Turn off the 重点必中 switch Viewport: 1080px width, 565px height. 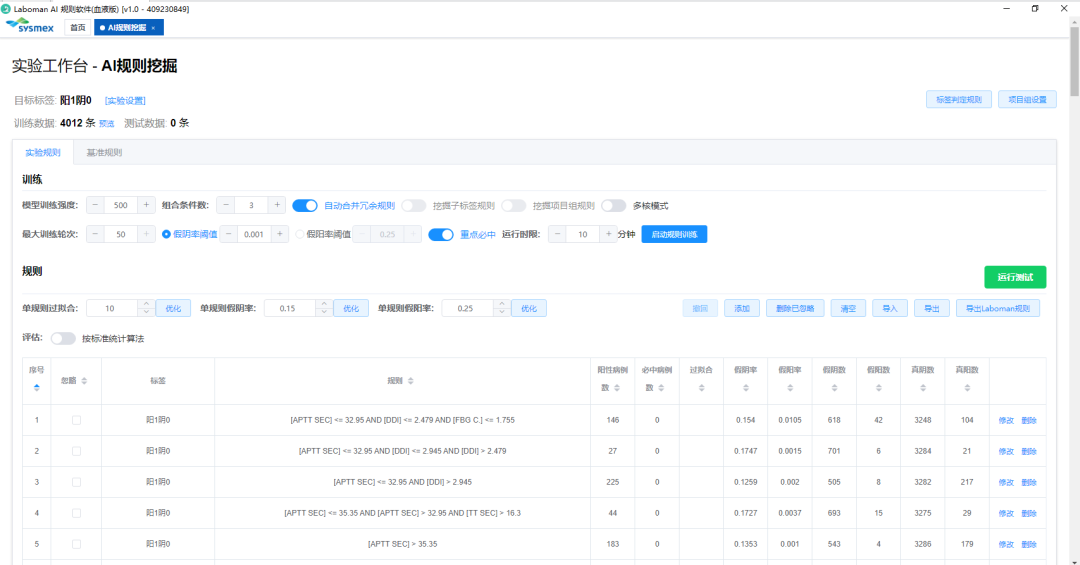(x=441, y=234)
